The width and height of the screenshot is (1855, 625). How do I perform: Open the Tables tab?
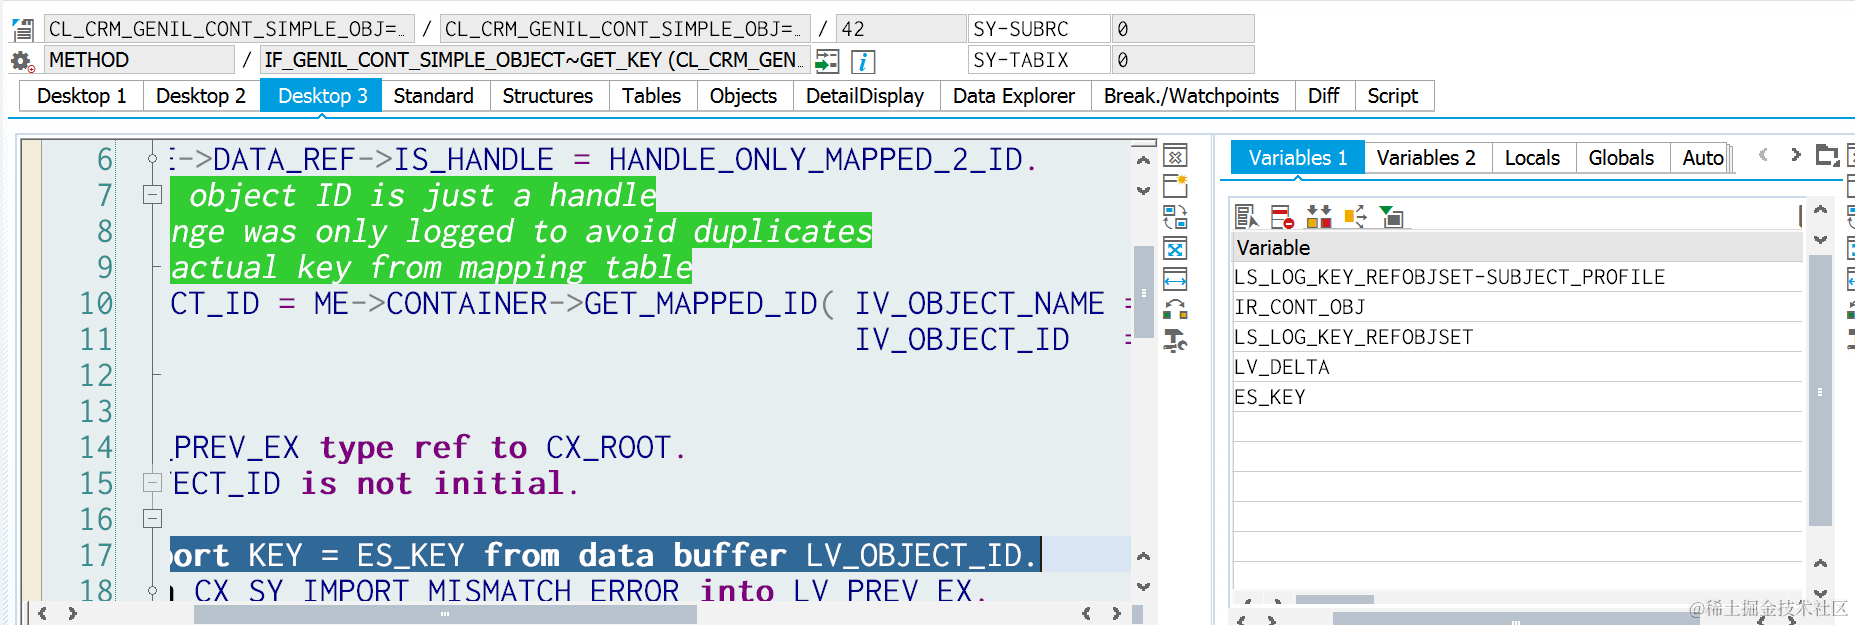tap(651, 96)
